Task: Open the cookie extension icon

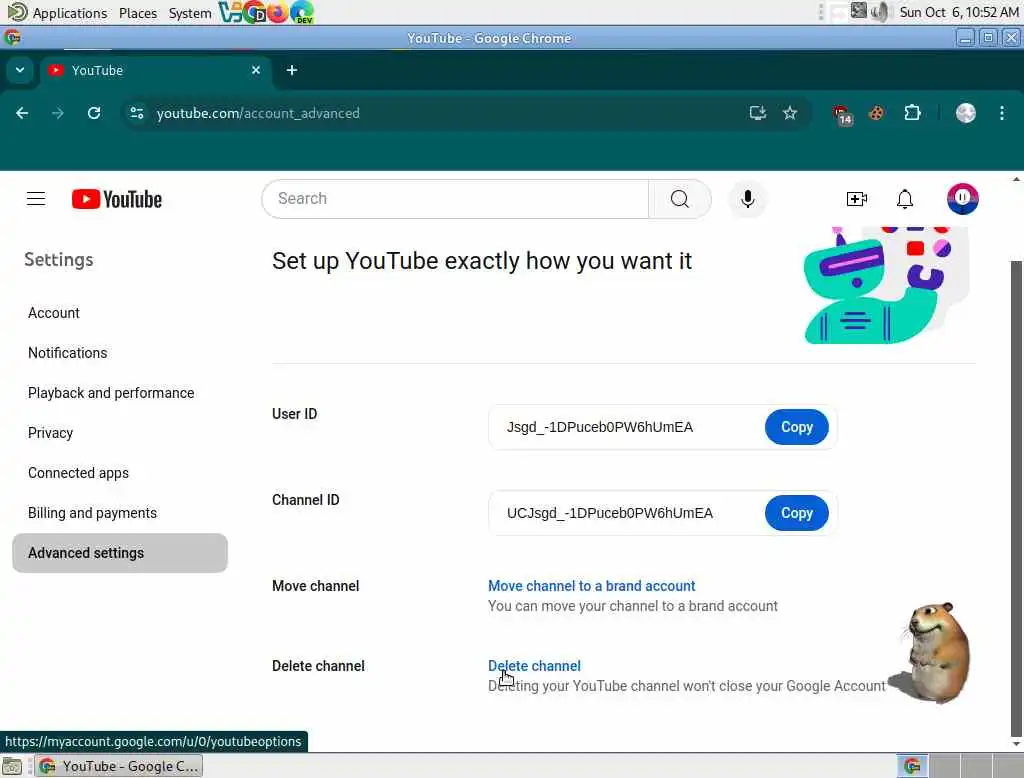Action: tap(876, 113)
